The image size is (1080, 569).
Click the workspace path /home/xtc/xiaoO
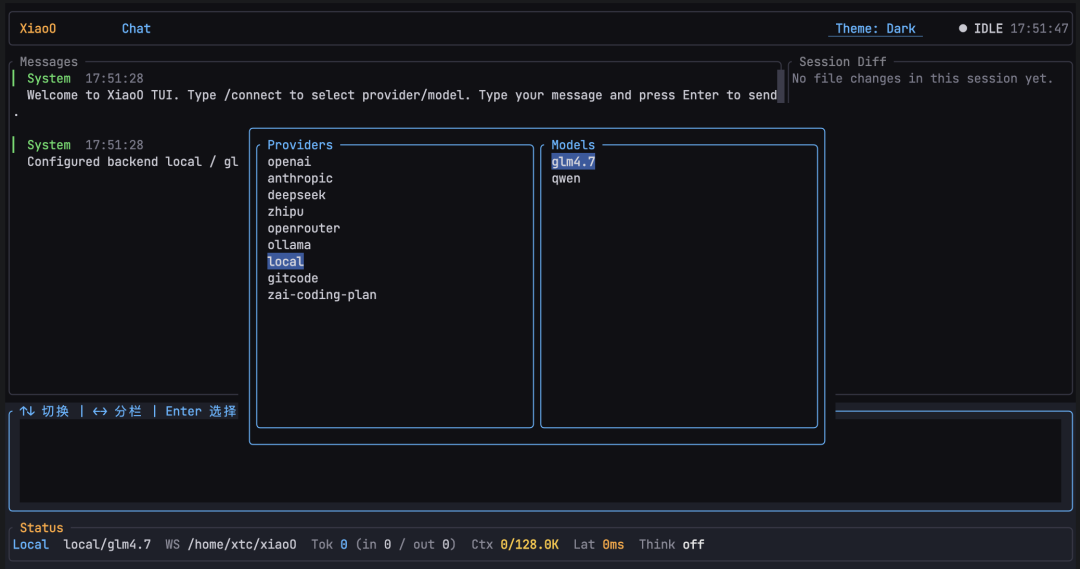point(242,544)
